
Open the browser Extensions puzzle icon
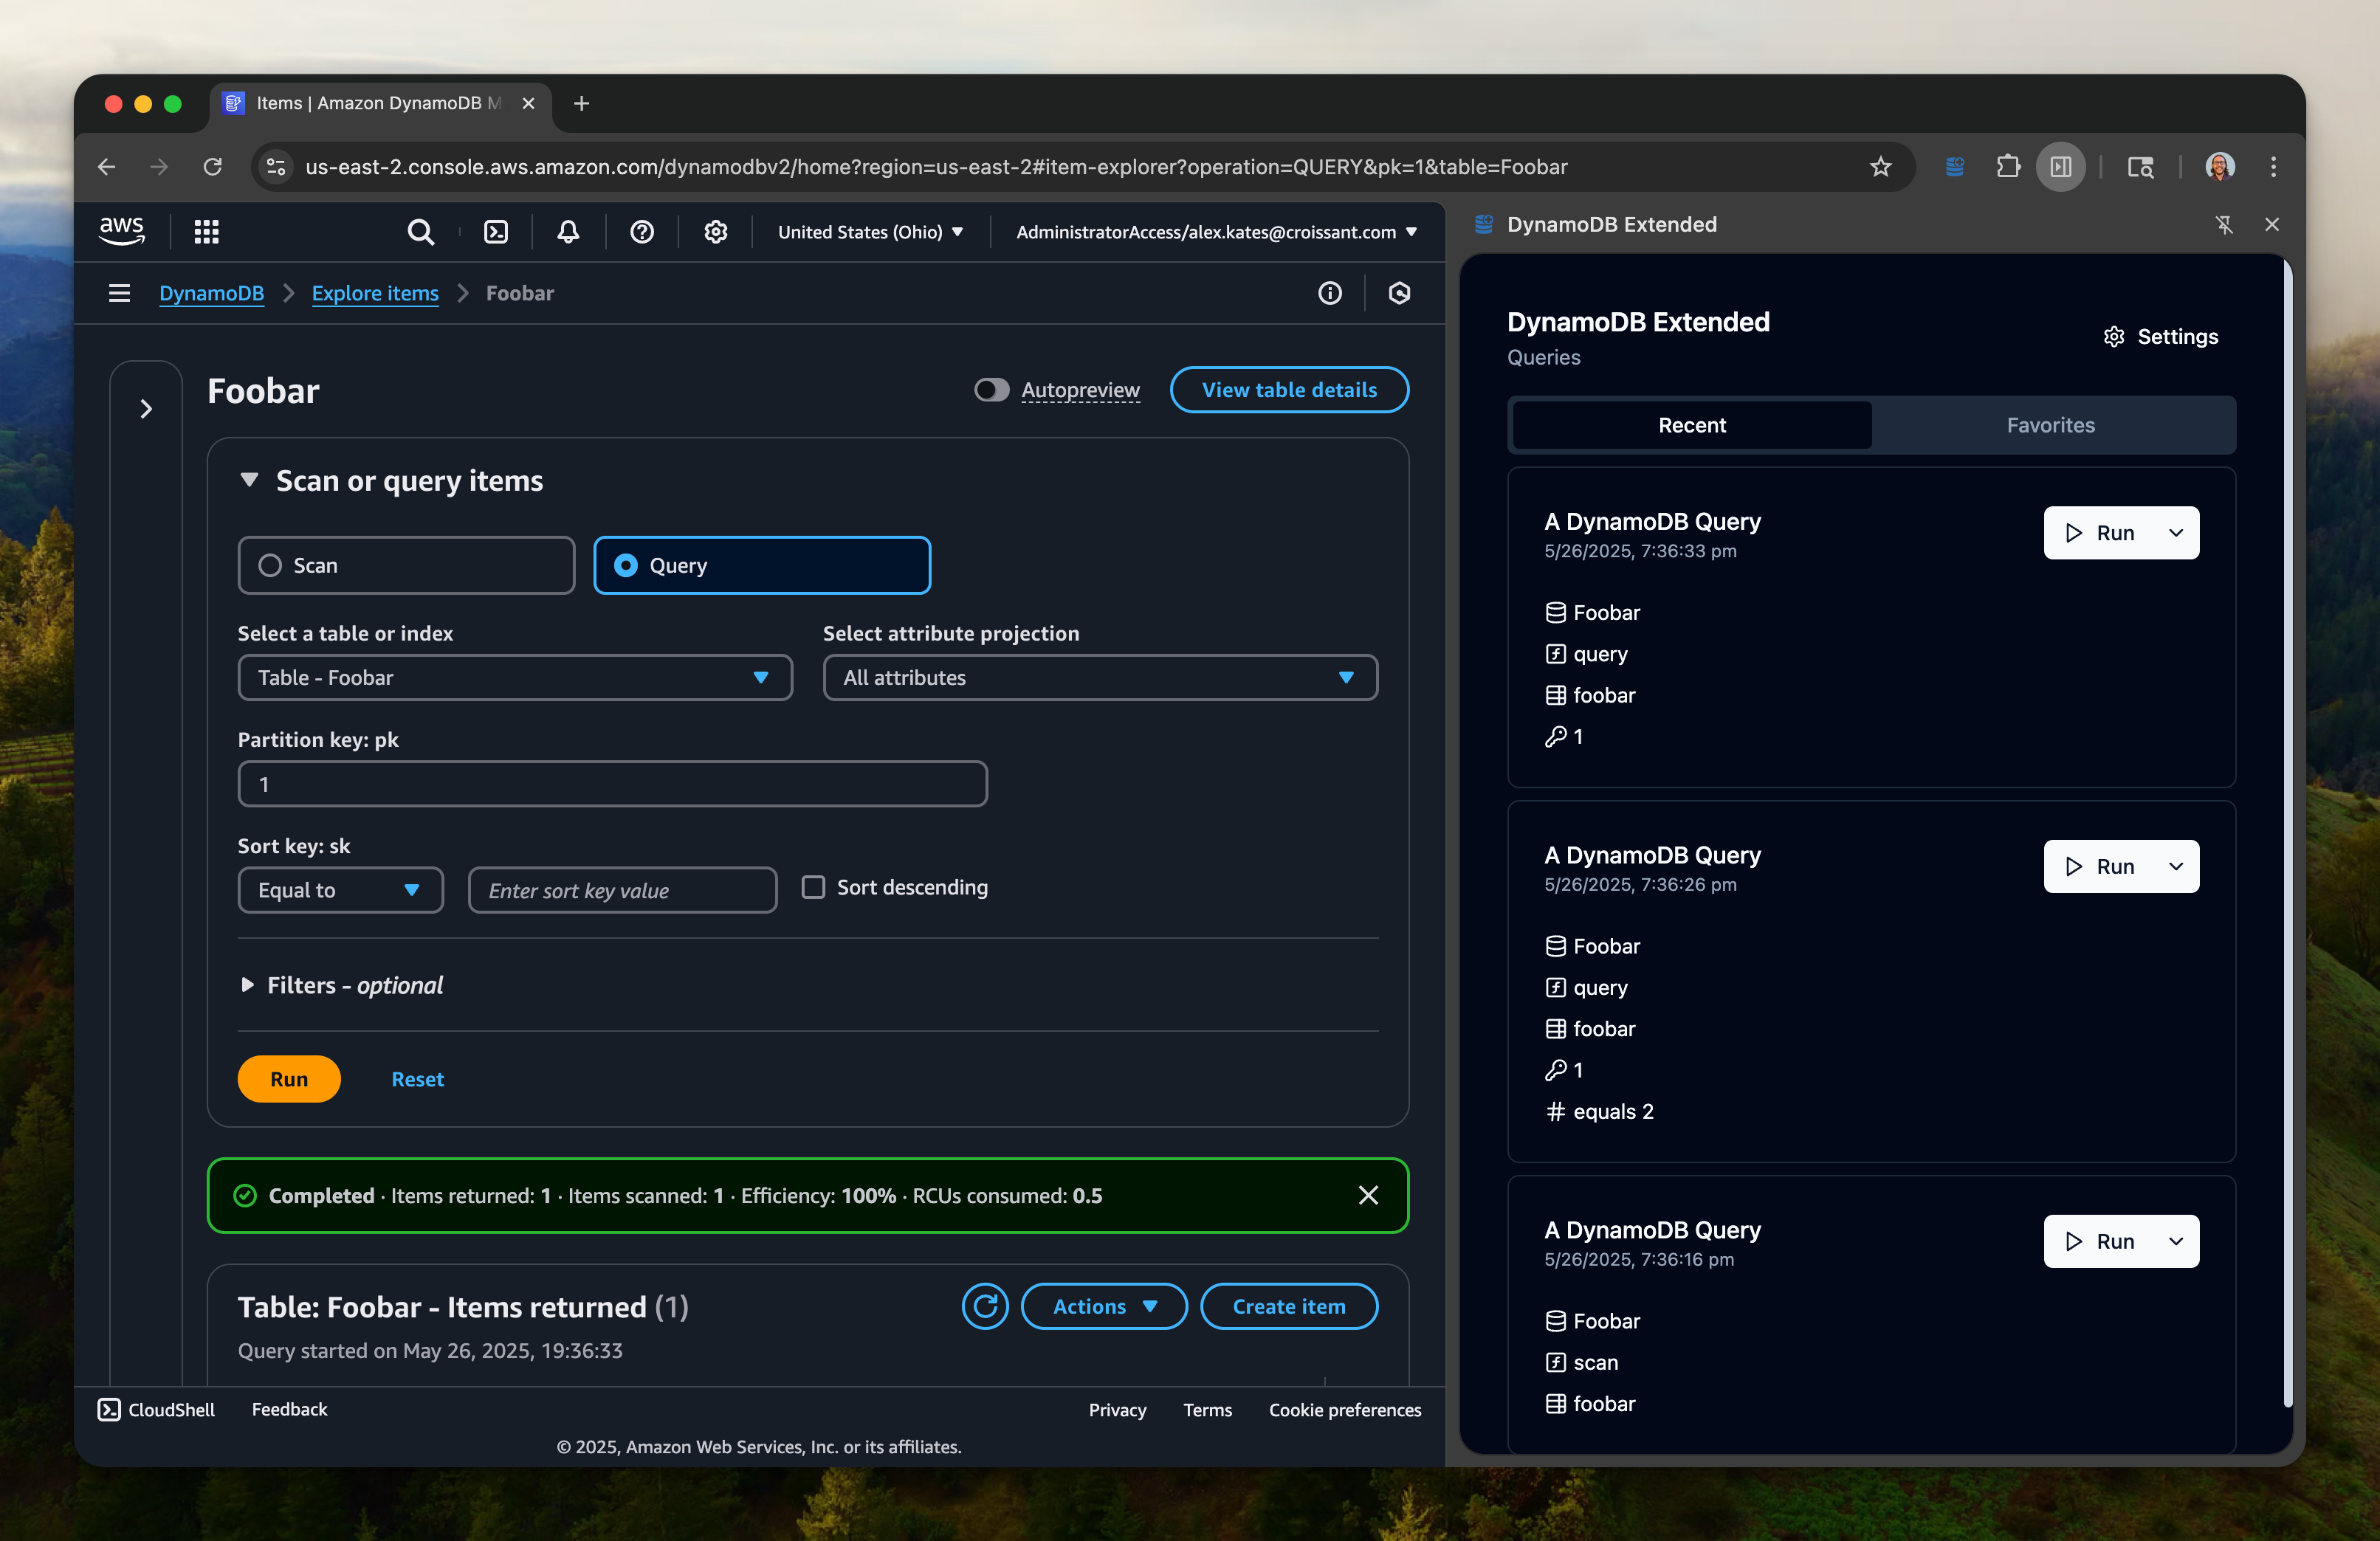point(2008,167)
